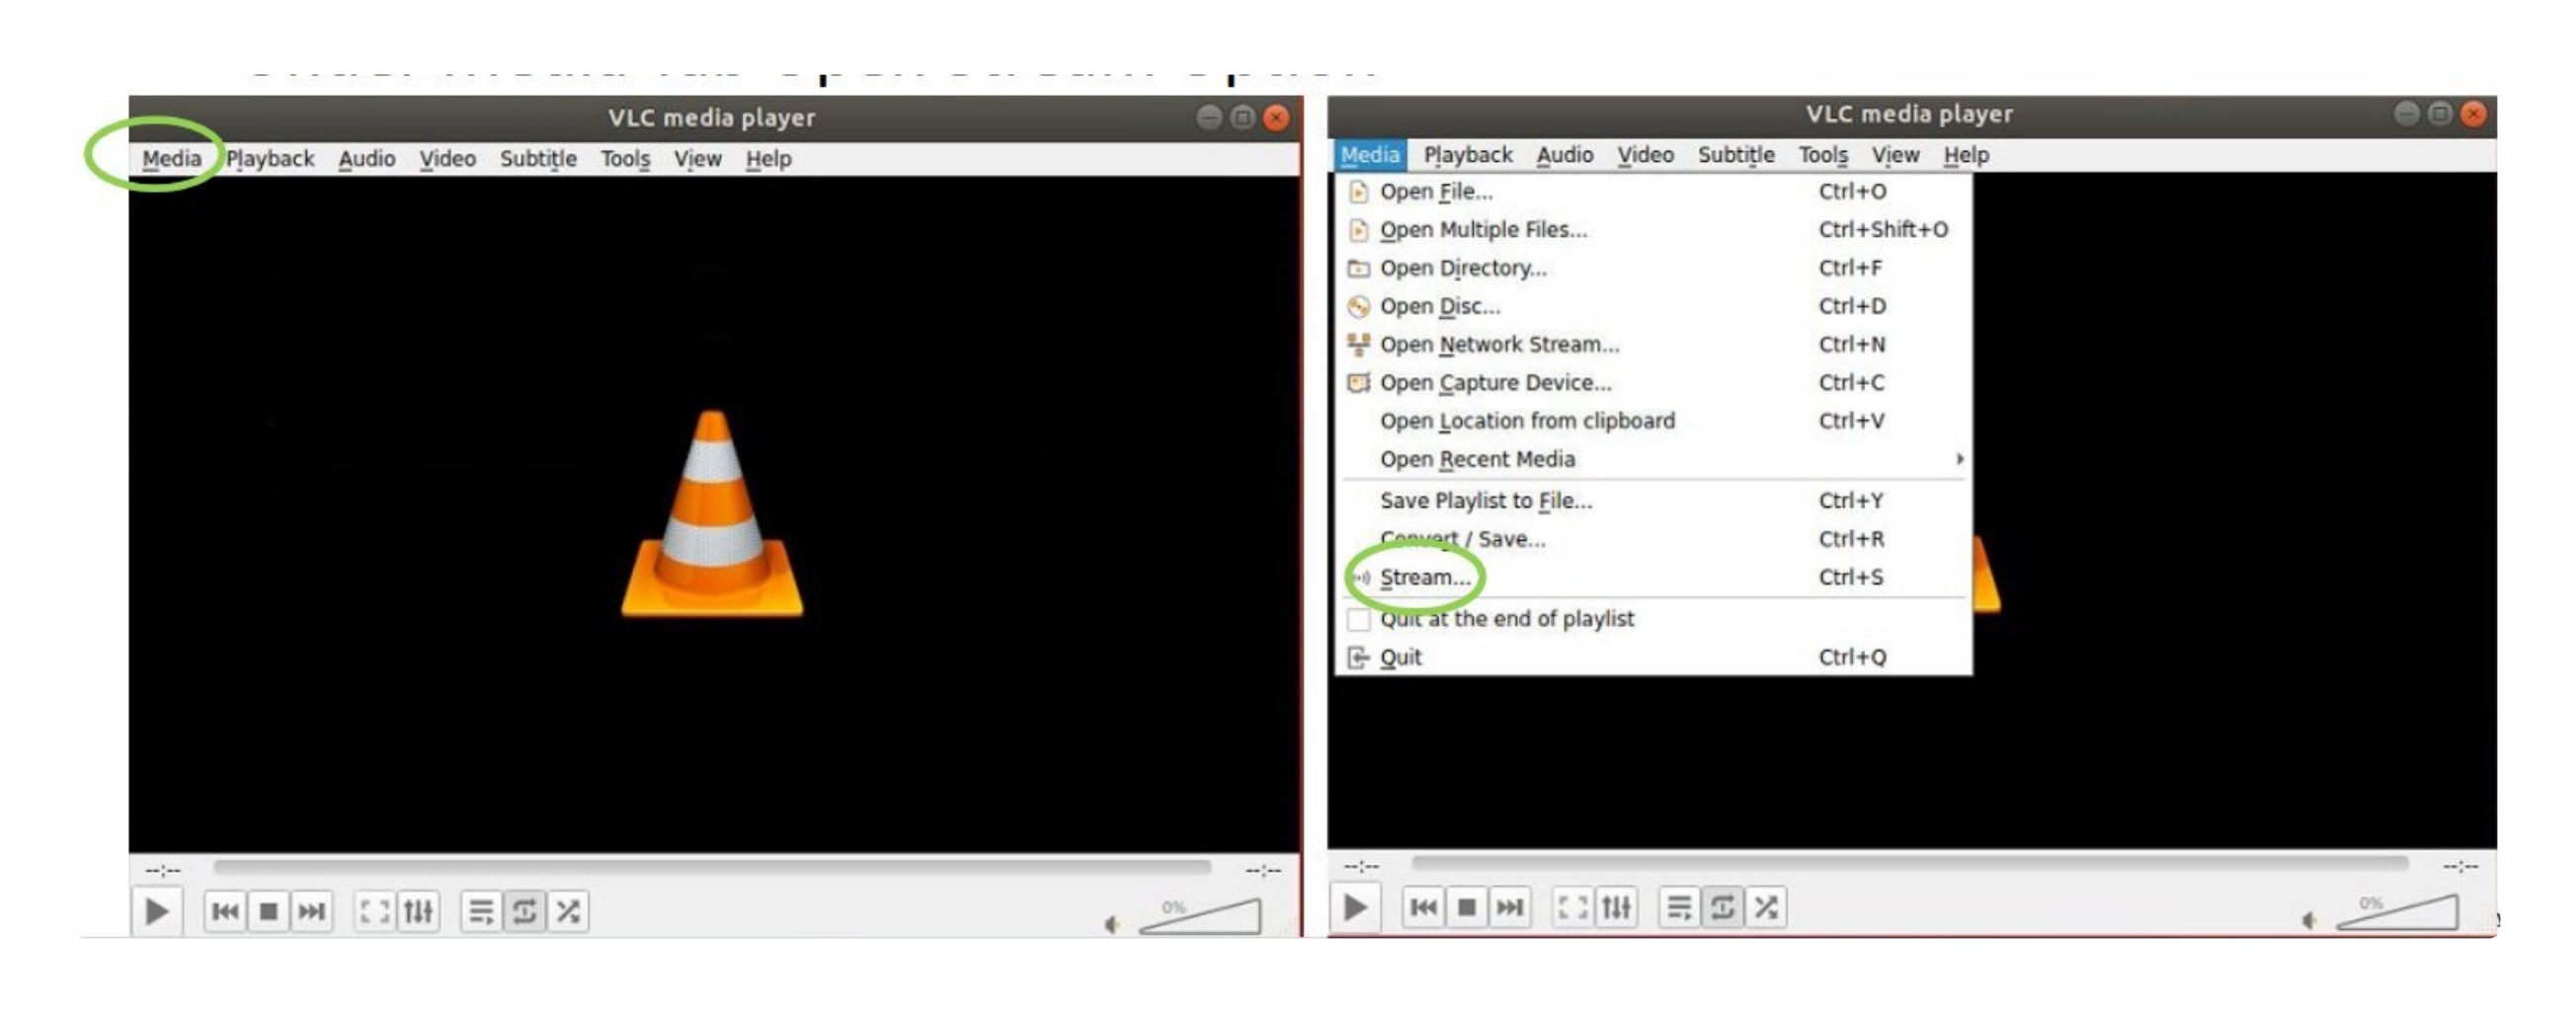Image resolution: width=2576 pixels, height=1013 pixels.
Task: Open the Media menu in left window
Action: (171, 158)
